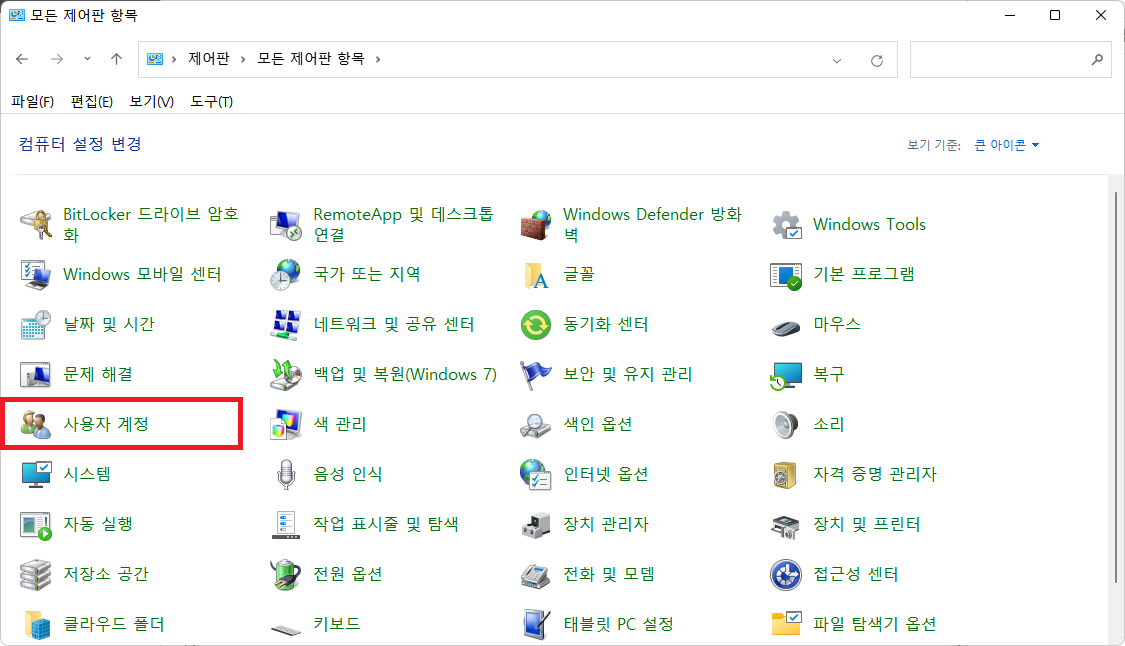Go back with the left arrow button
The image size is (1125, 646).
pos(22,59)
